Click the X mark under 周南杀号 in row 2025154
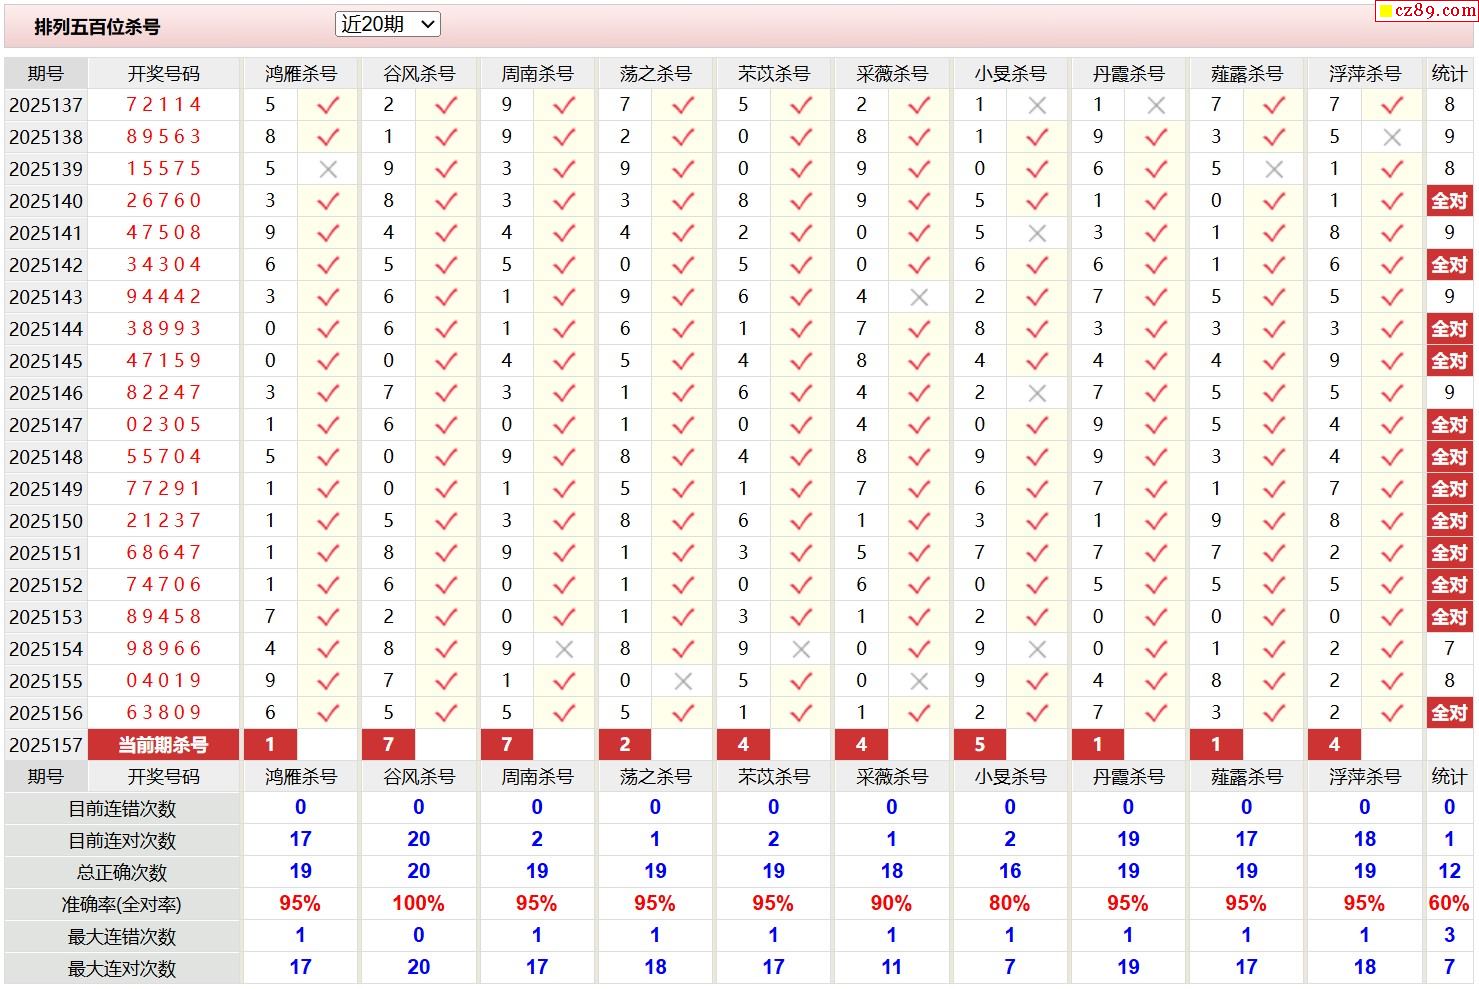The height and width of the screenshot is (989, 1479). click(564, 649)
